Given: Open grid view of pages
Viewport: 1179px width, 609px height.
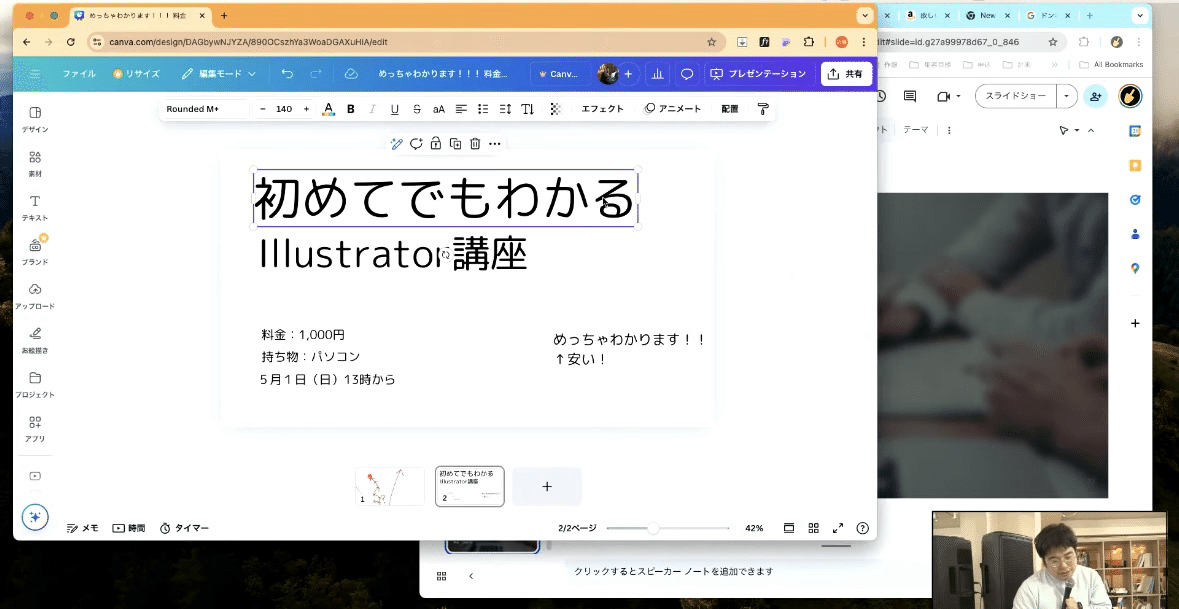Looking at the screenshot, I should tap(814, 528).
